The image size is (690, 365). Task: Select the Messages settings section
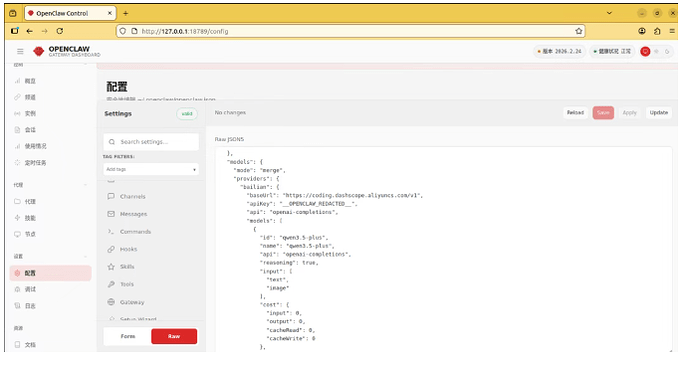151,214
